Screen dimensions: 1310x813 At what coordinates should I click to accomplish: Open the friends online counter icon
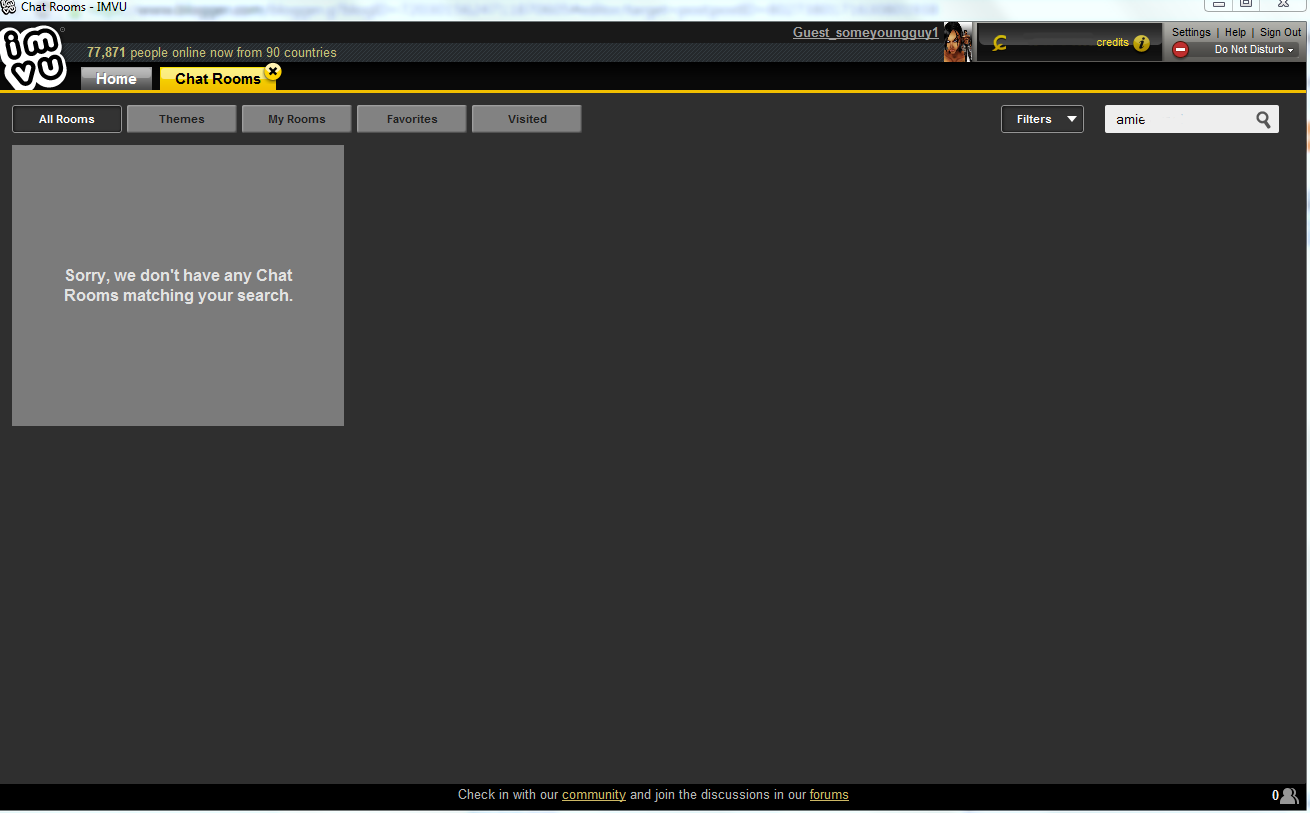point(1289,796)
